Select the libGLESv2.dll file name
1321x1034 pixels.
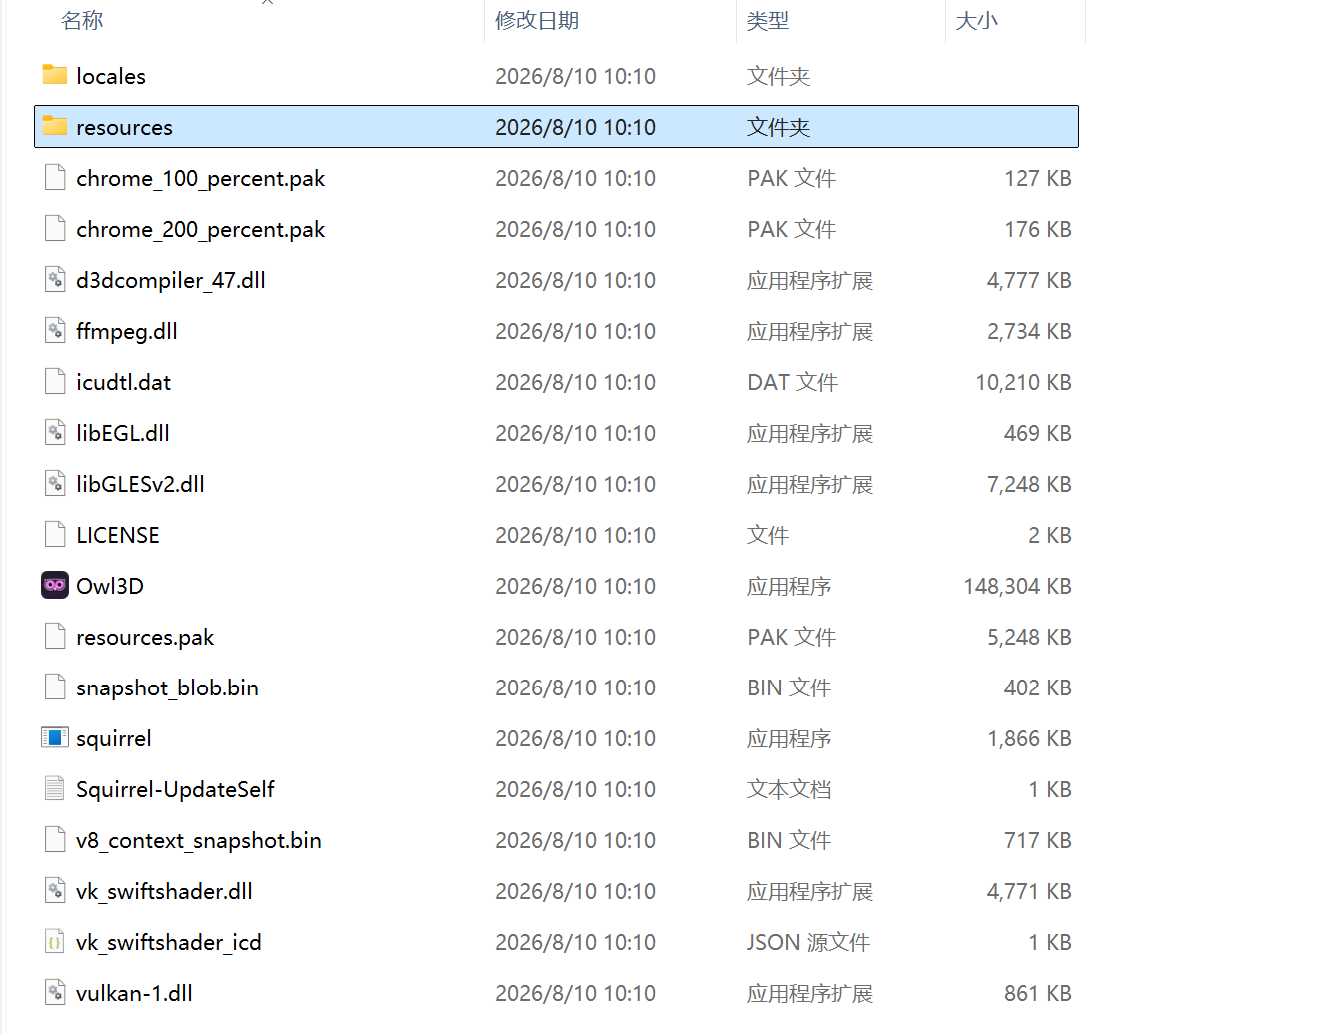[x=140, y=484]
